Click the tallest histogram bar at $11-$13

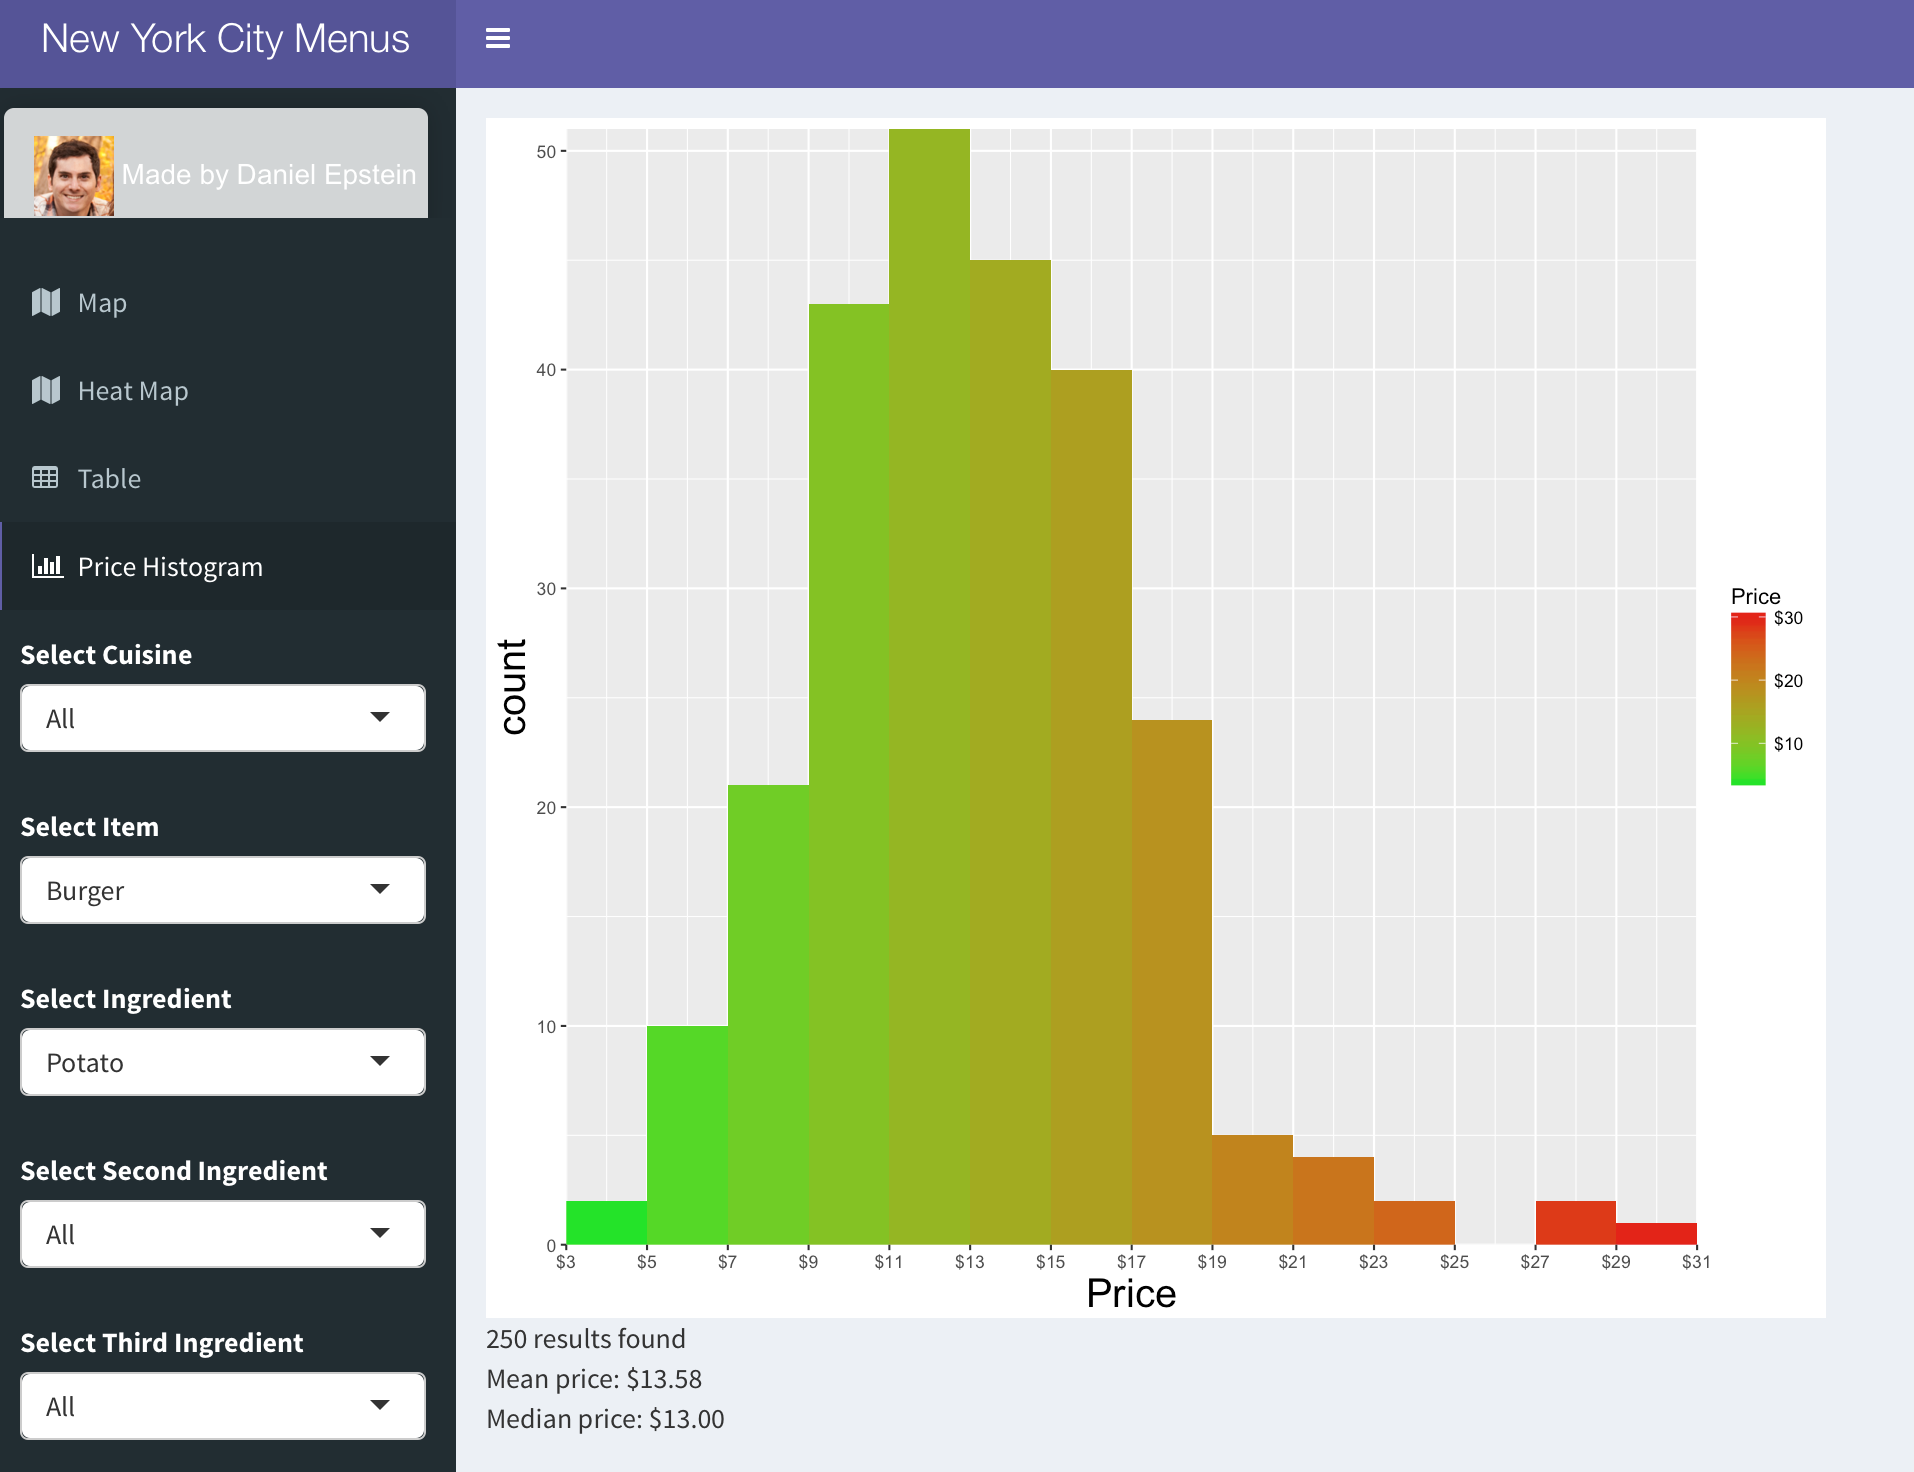[x=929, y=686]
